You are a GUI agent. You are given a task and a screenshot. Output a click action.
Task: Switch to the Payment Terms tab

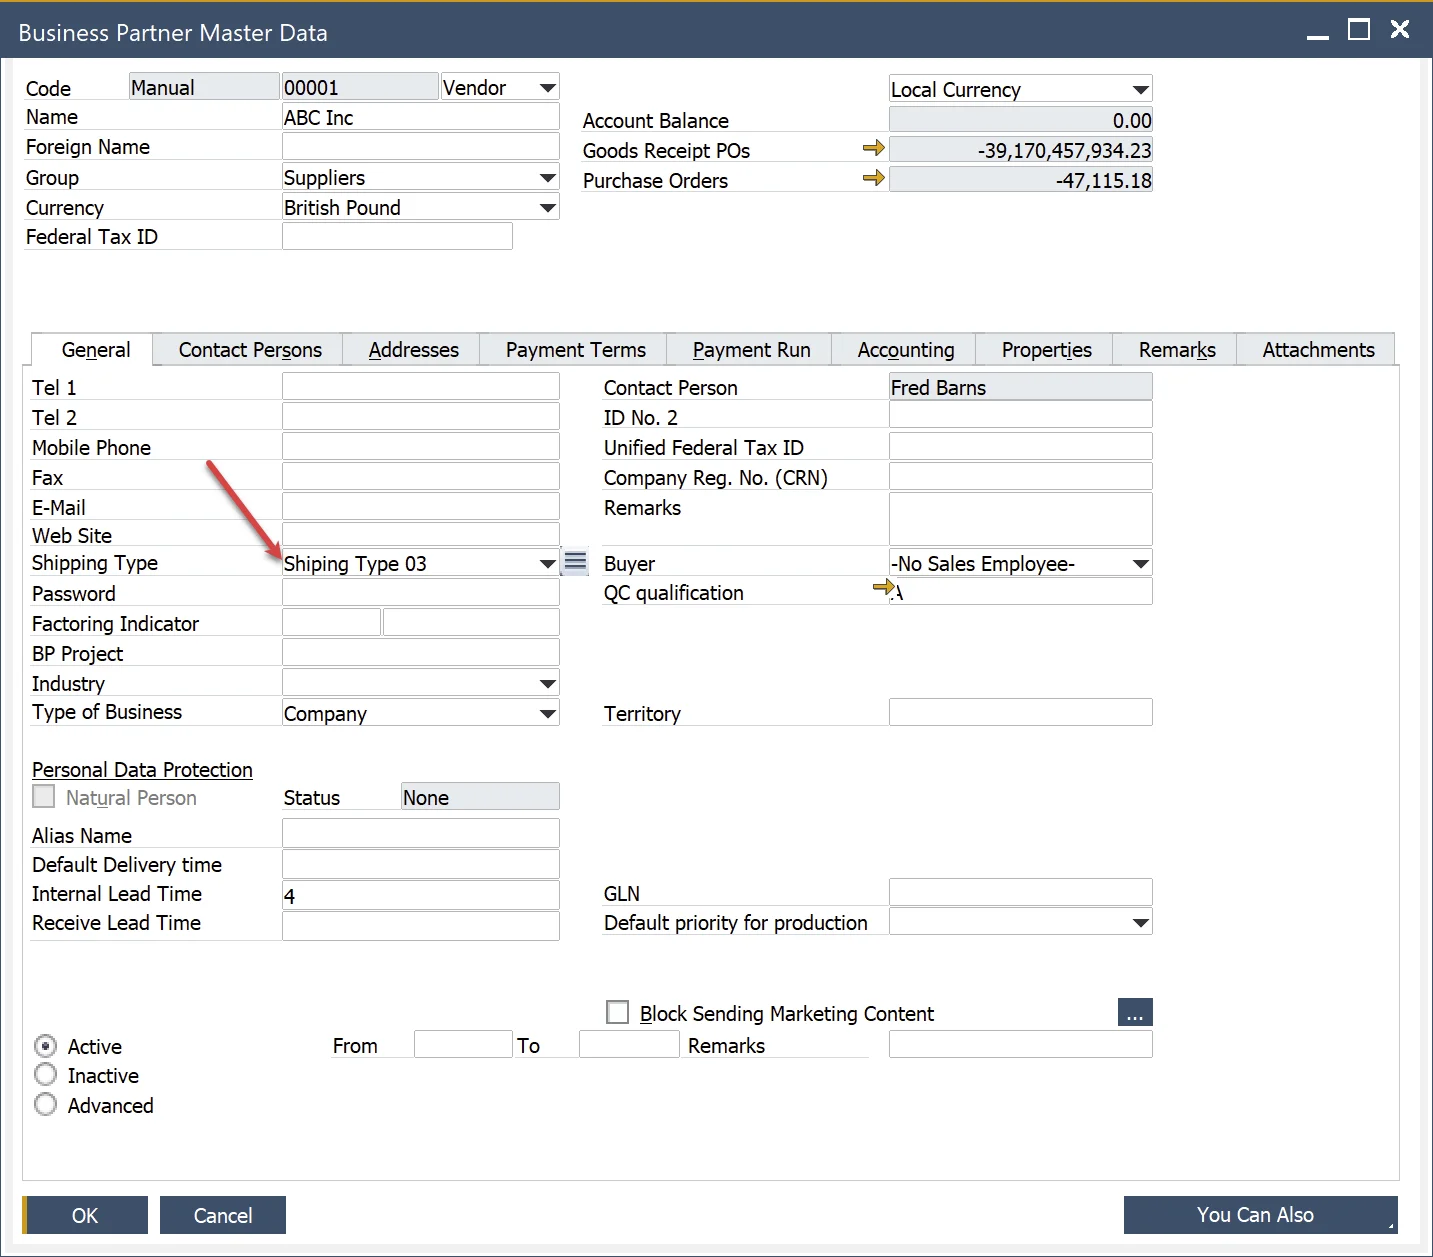click(575, 350)
